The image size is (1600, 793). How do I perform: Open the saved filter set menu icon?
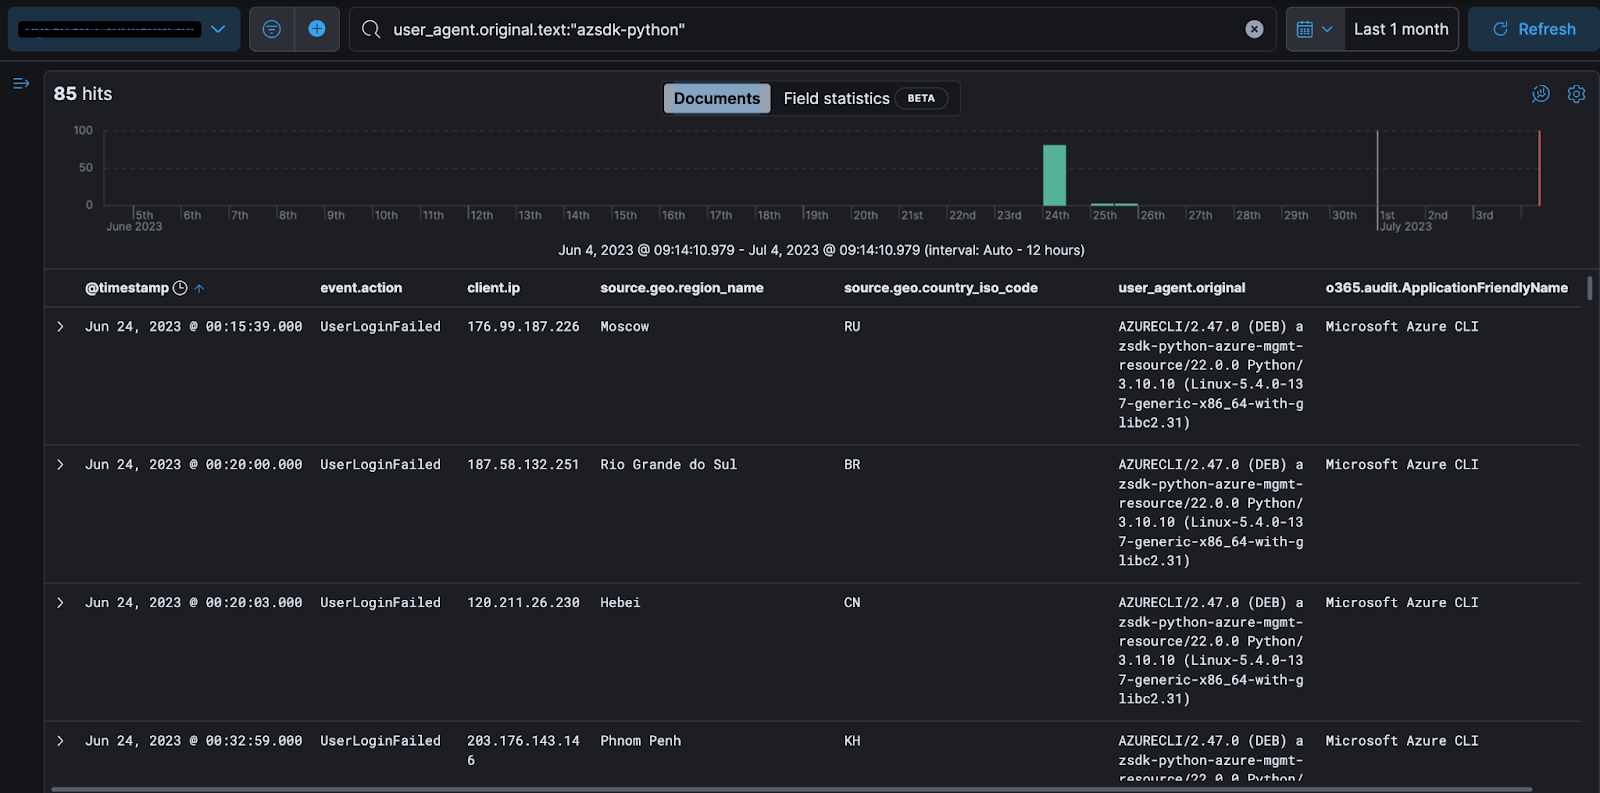pos(271,29)
